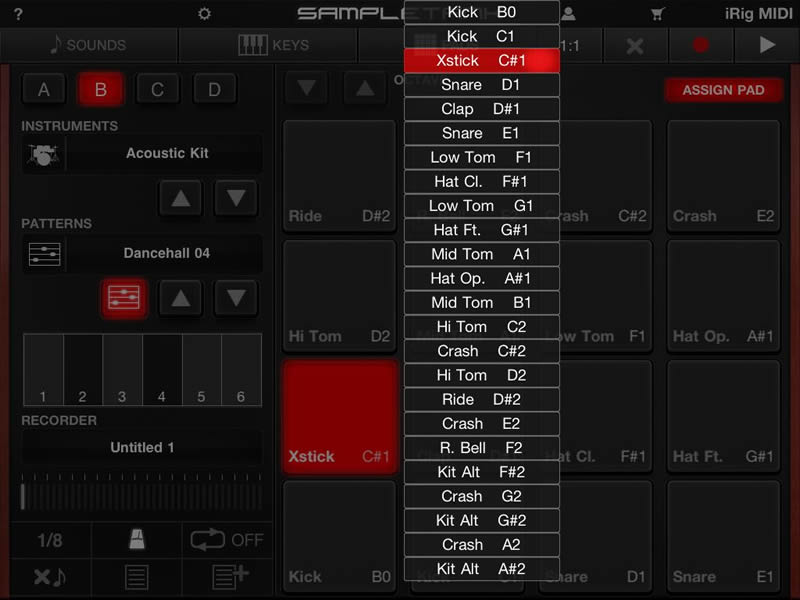
Task: Click the drum kit instrument icon
Action: point(43,154)
